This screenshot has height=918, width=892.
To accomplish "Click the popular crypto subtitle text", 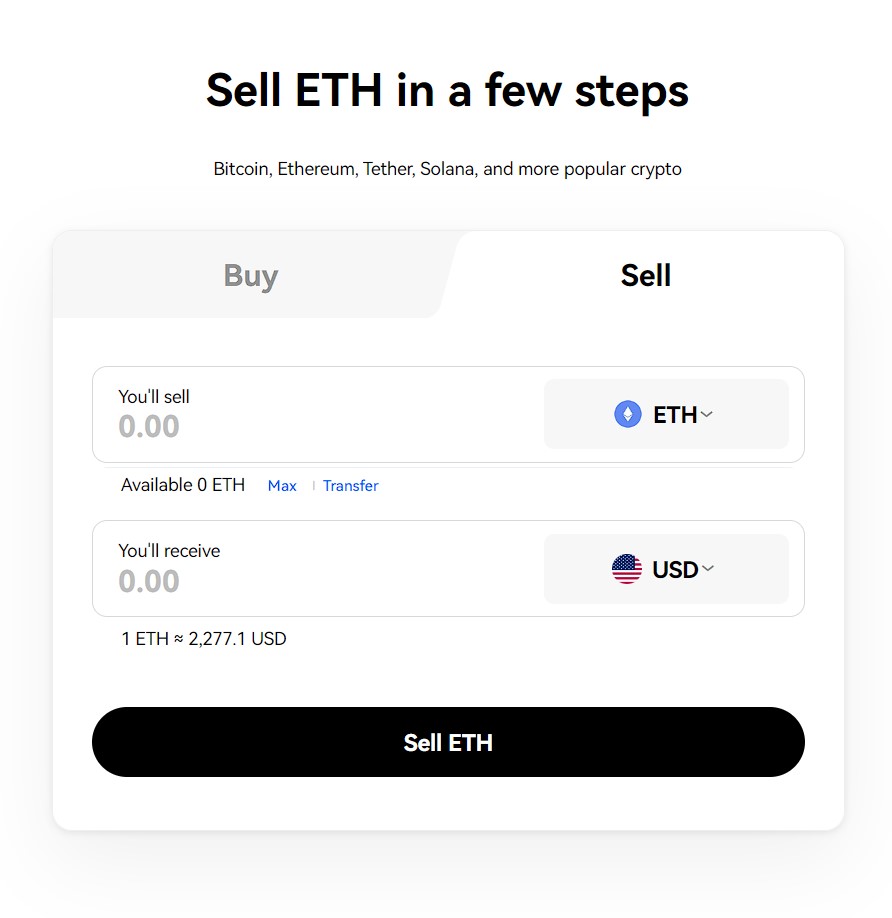I will click(447, 169).
